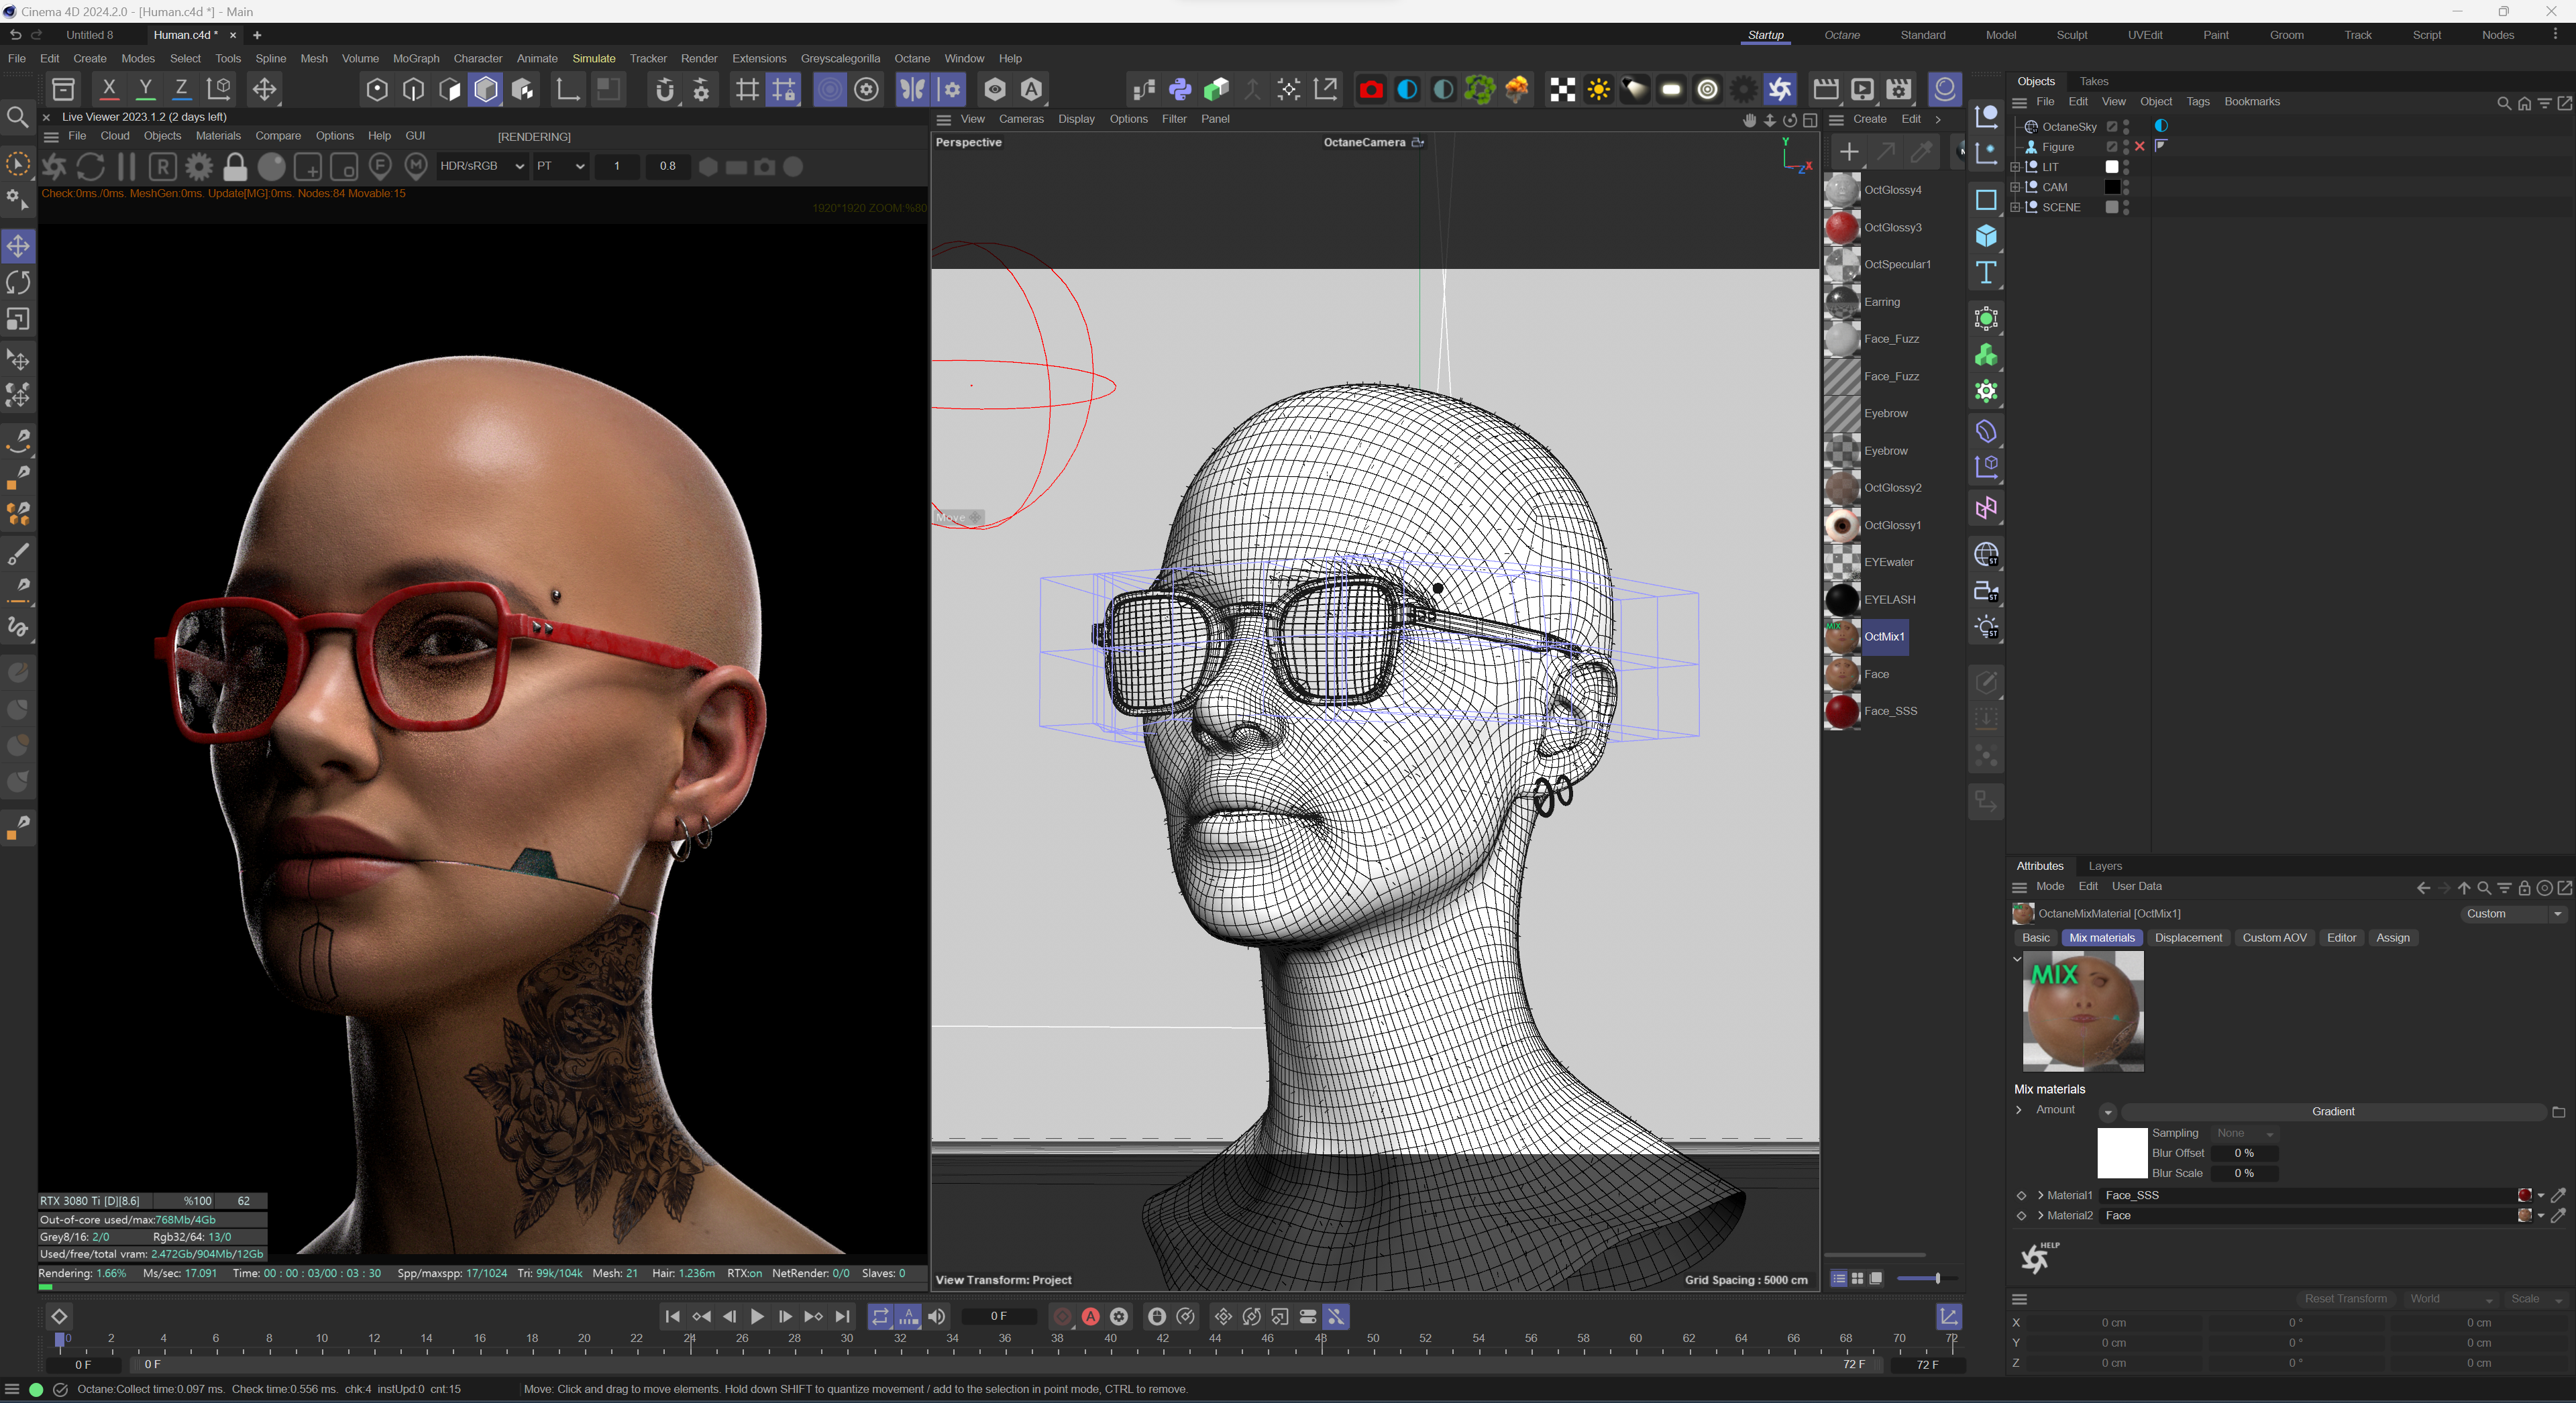
Task: Expand the Material1 Face_SSS parameter
Action: coord(2040,1195)
